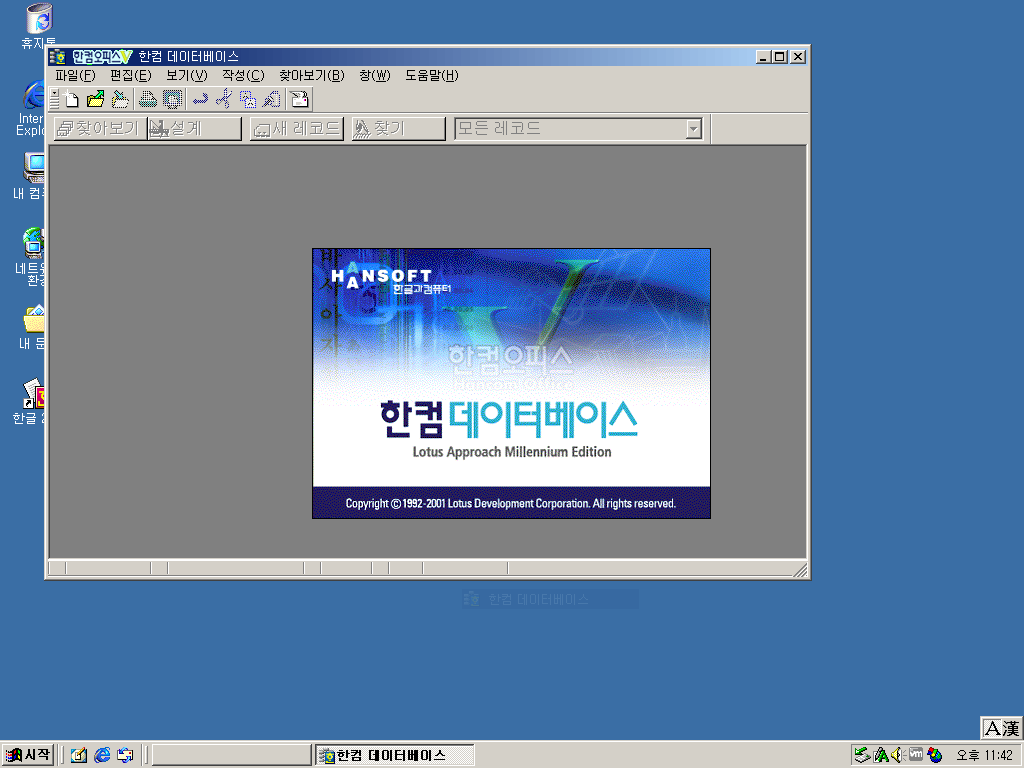Click the Internet Explorer desktop icon
The height and width of the screenshot is (768, 1024).
(x=32, y=108)
